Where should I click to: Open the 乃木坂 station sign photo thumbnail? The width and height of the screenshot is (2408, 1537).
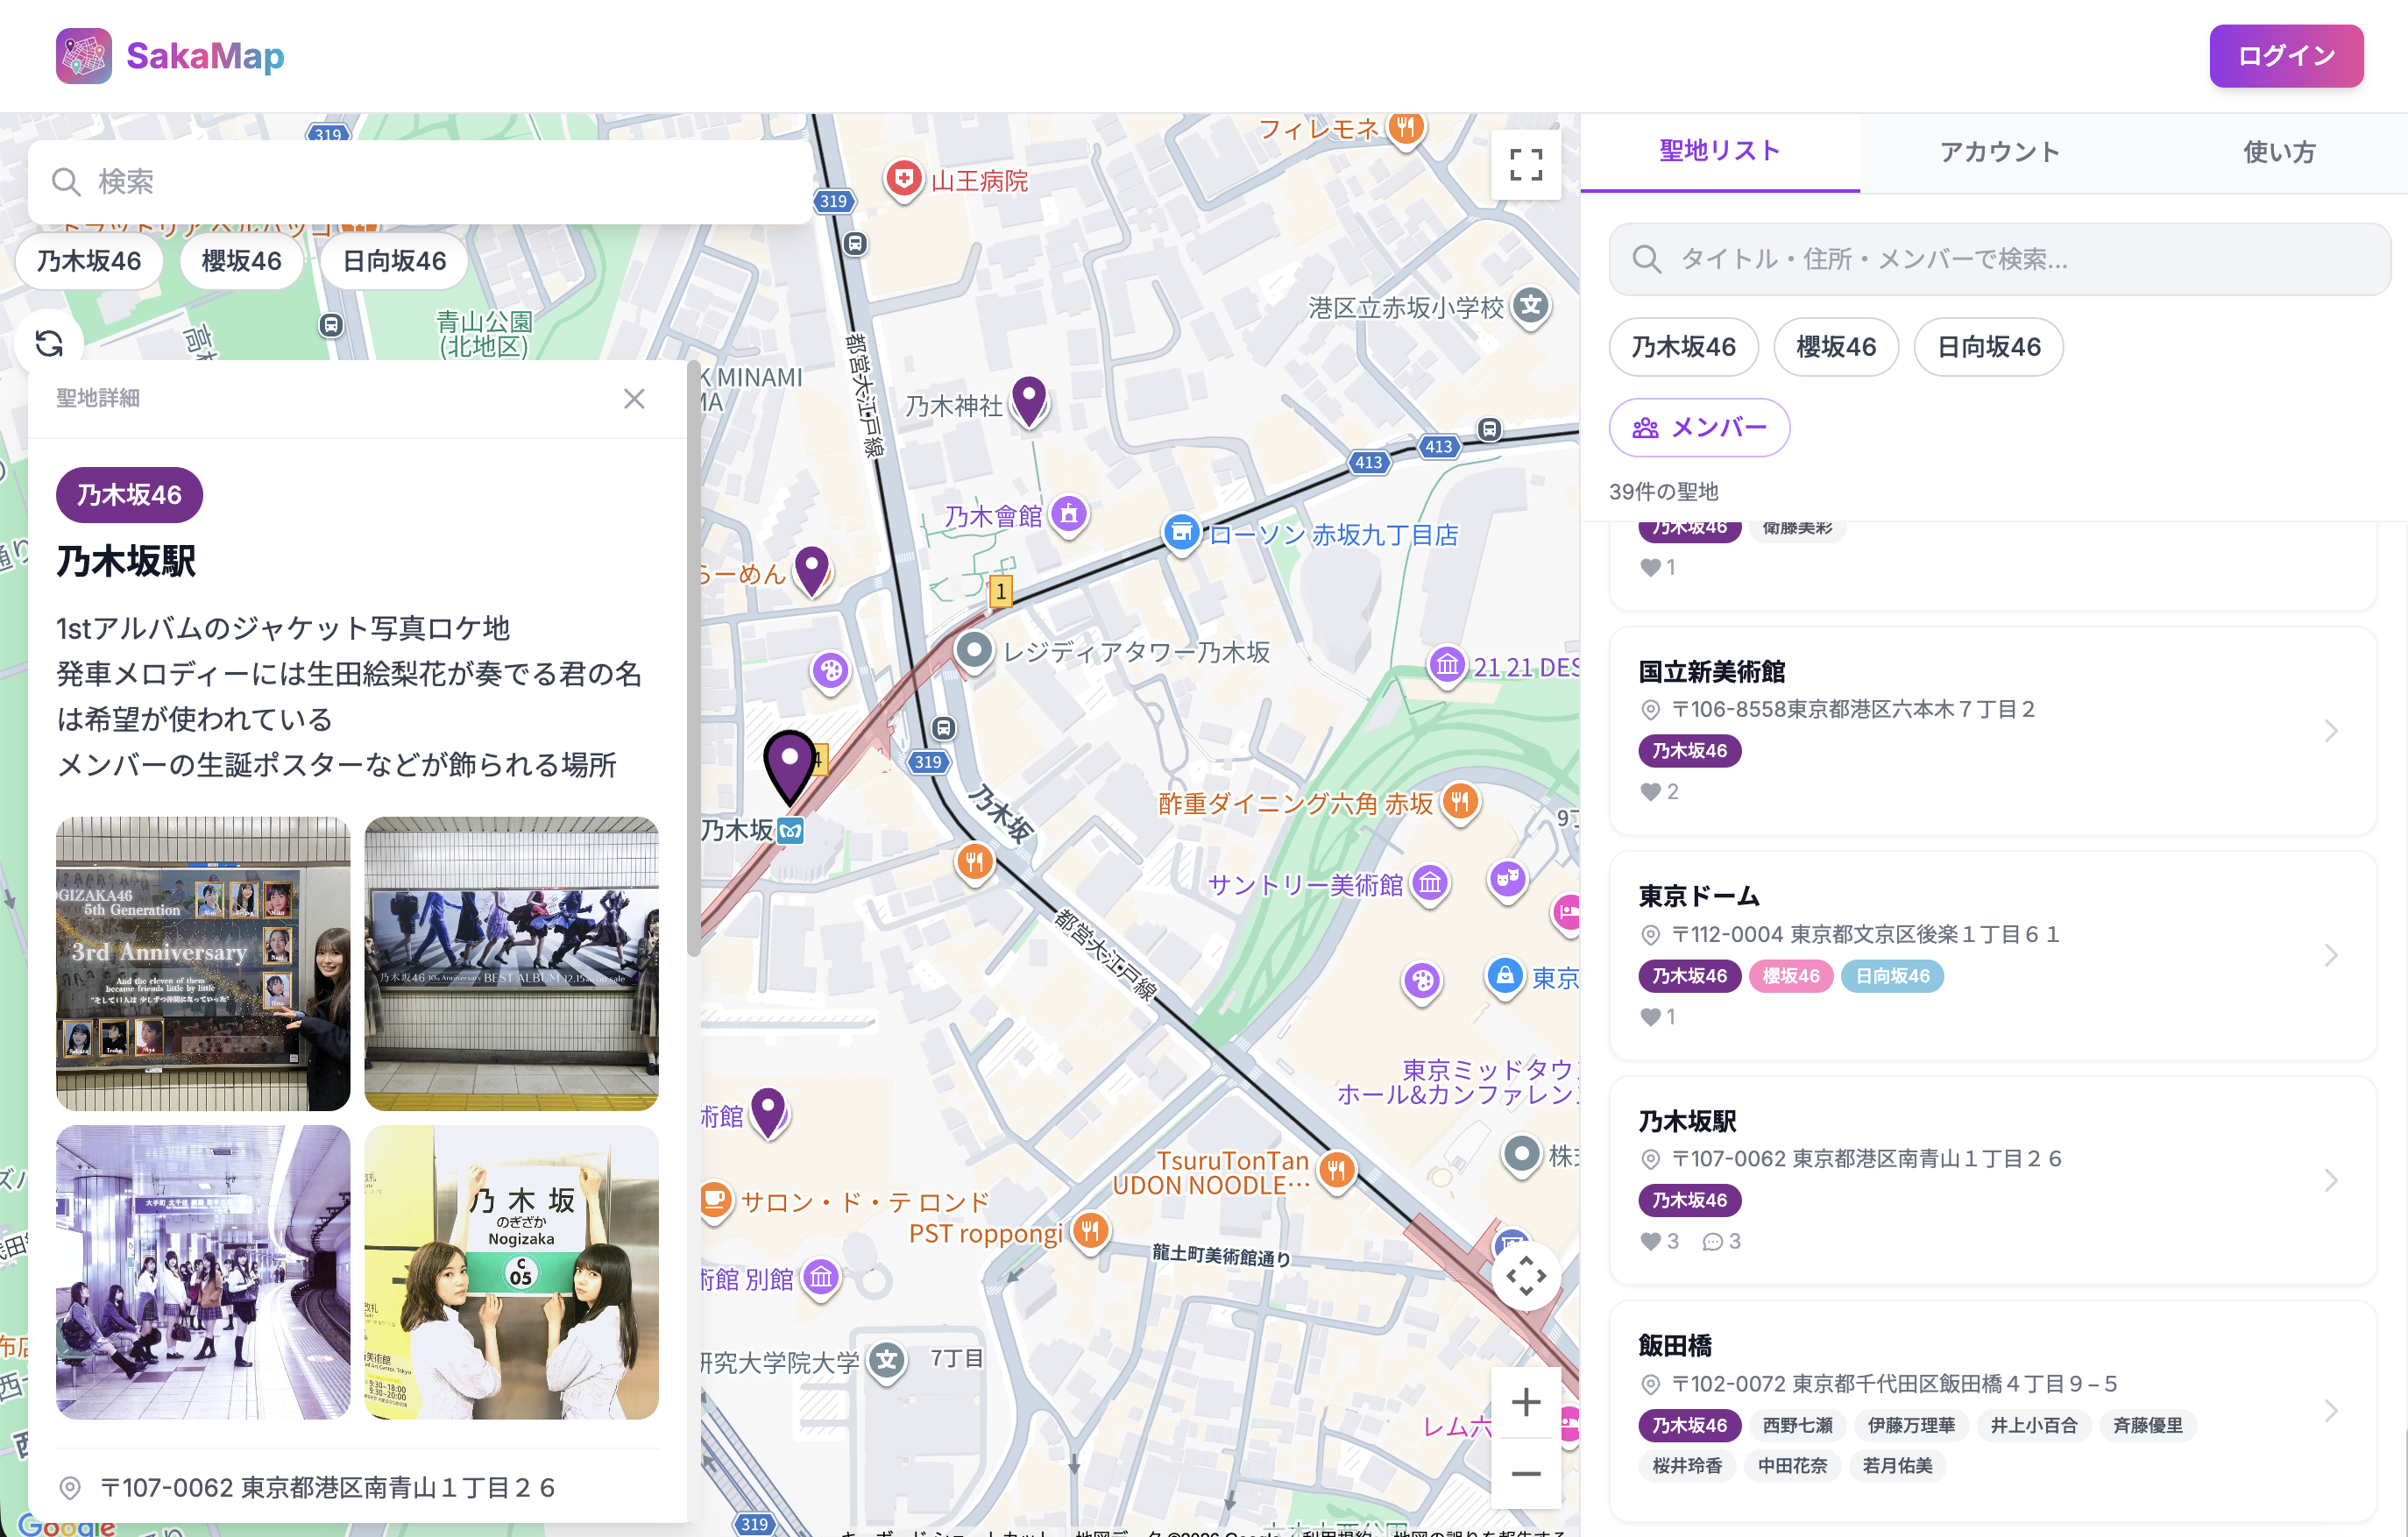[511, 1271]
